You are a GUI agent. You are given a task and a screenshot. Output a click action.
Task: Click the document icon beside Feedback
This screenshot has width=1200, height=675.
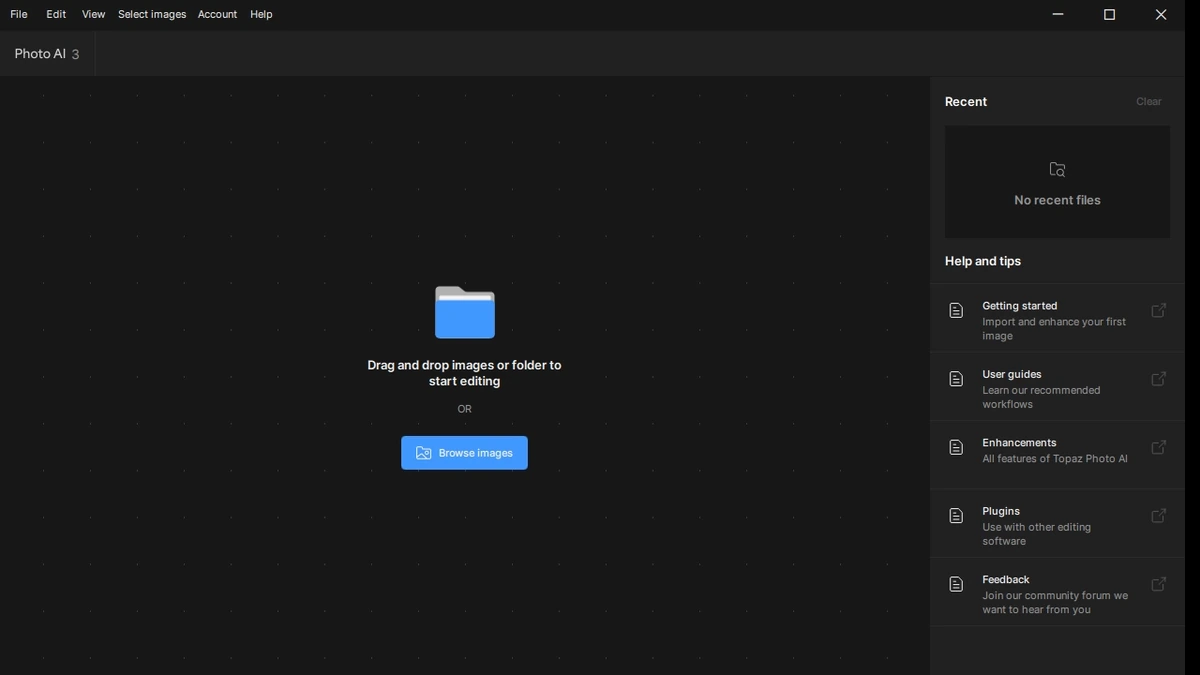pos(956,584)
